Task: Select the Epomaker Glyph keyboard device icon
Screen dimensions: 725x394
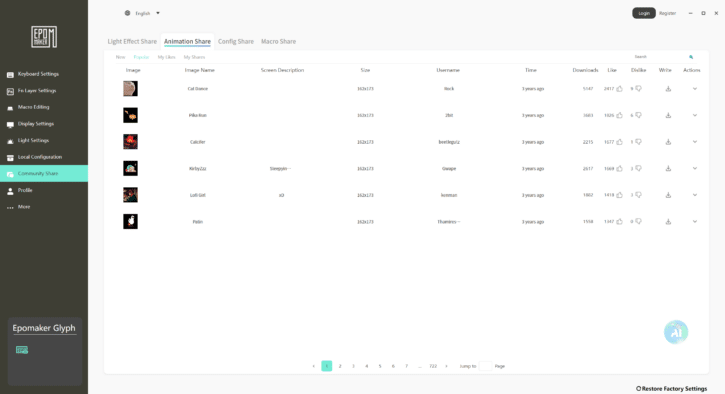Action: [x=22, y=350]
